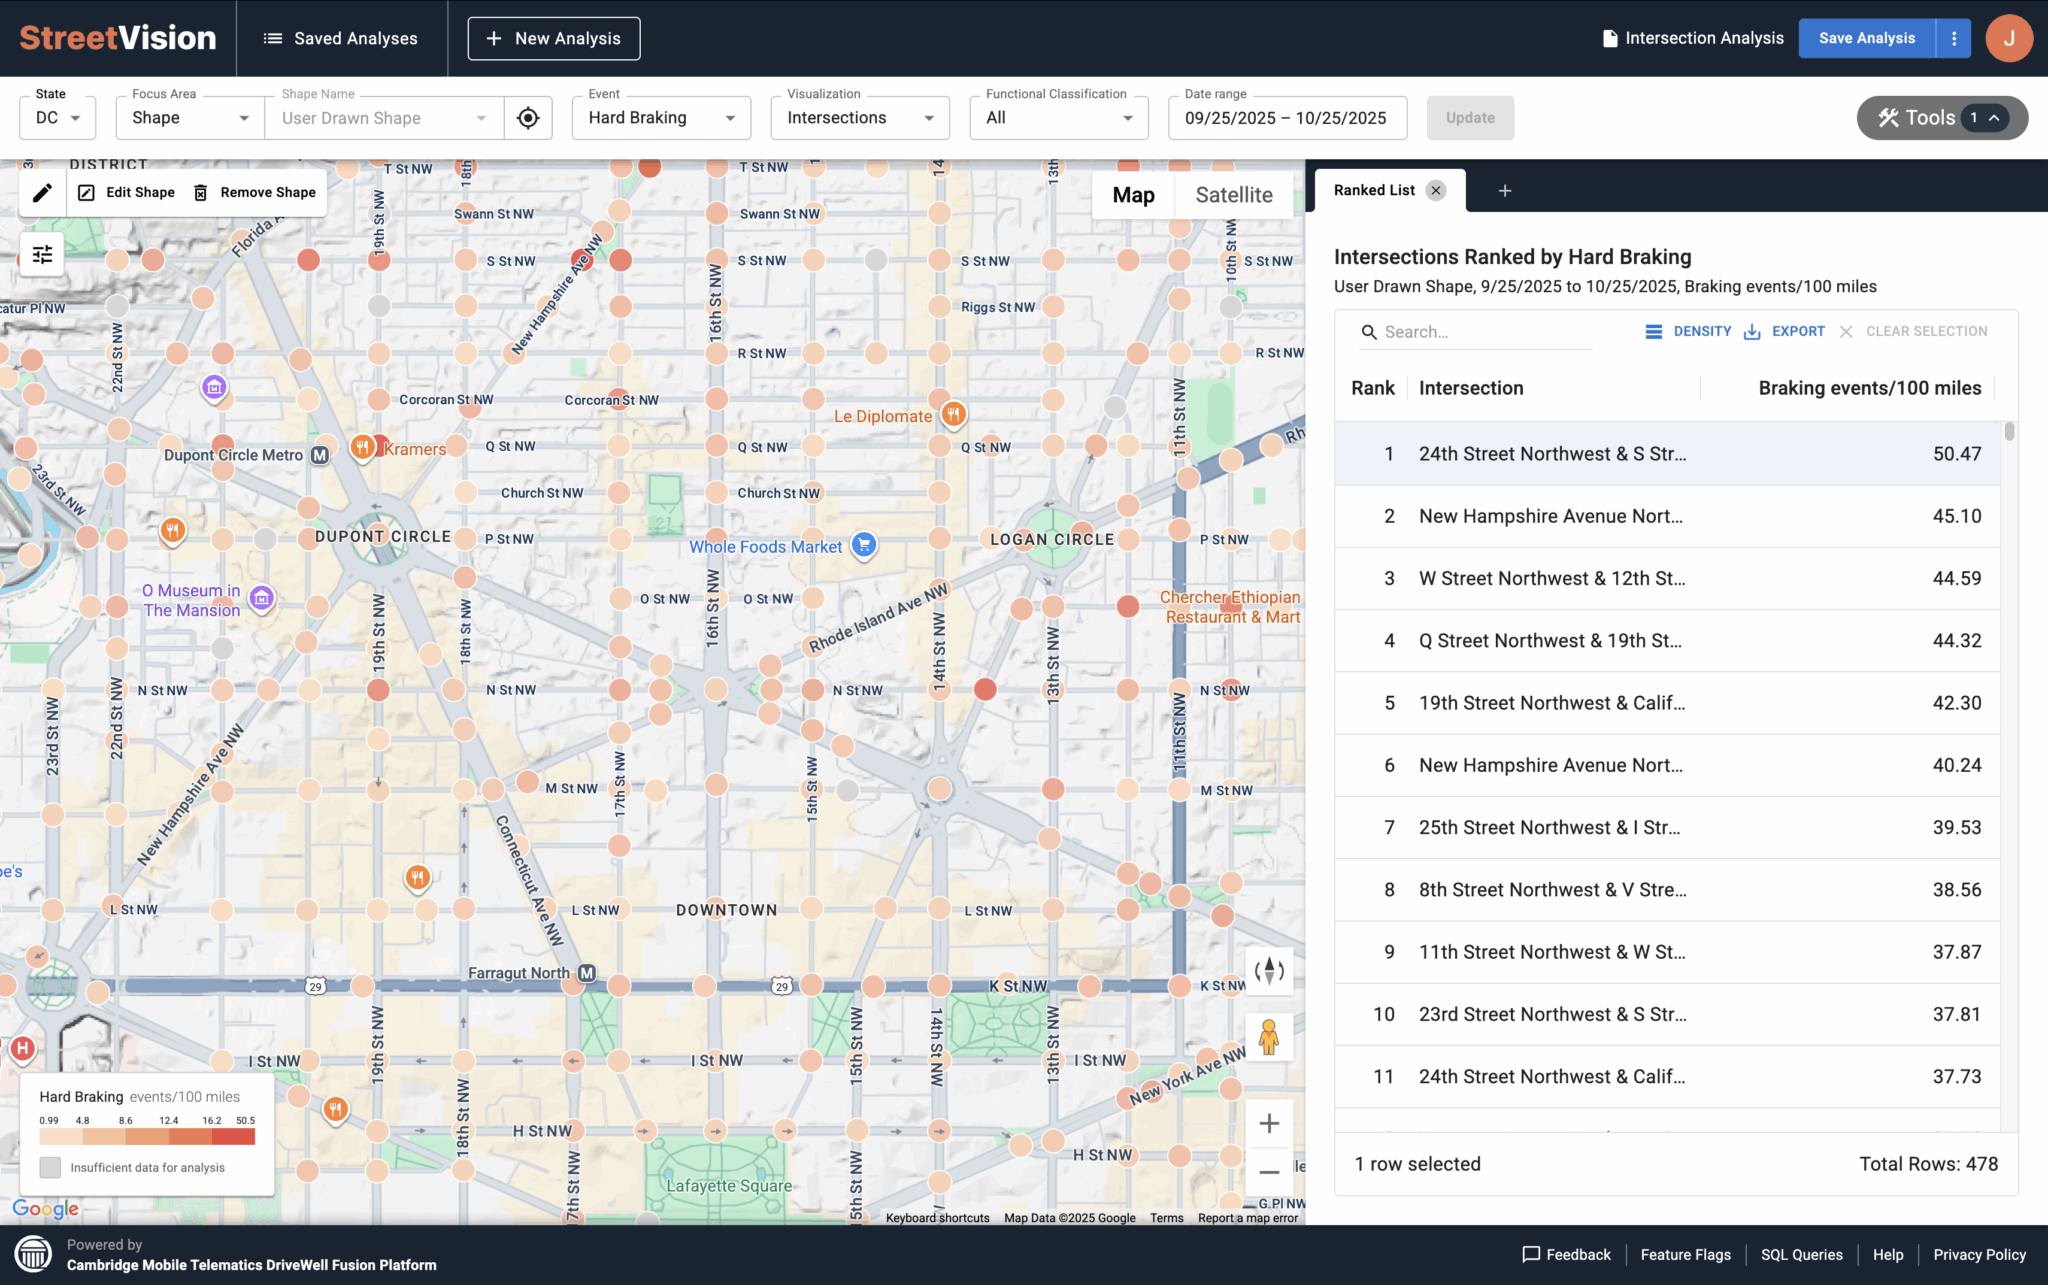Image resolution: width=2048 pixels, height=1285 pixels.
Task: Open Saved Analyses menu
Action: (341, 38)
